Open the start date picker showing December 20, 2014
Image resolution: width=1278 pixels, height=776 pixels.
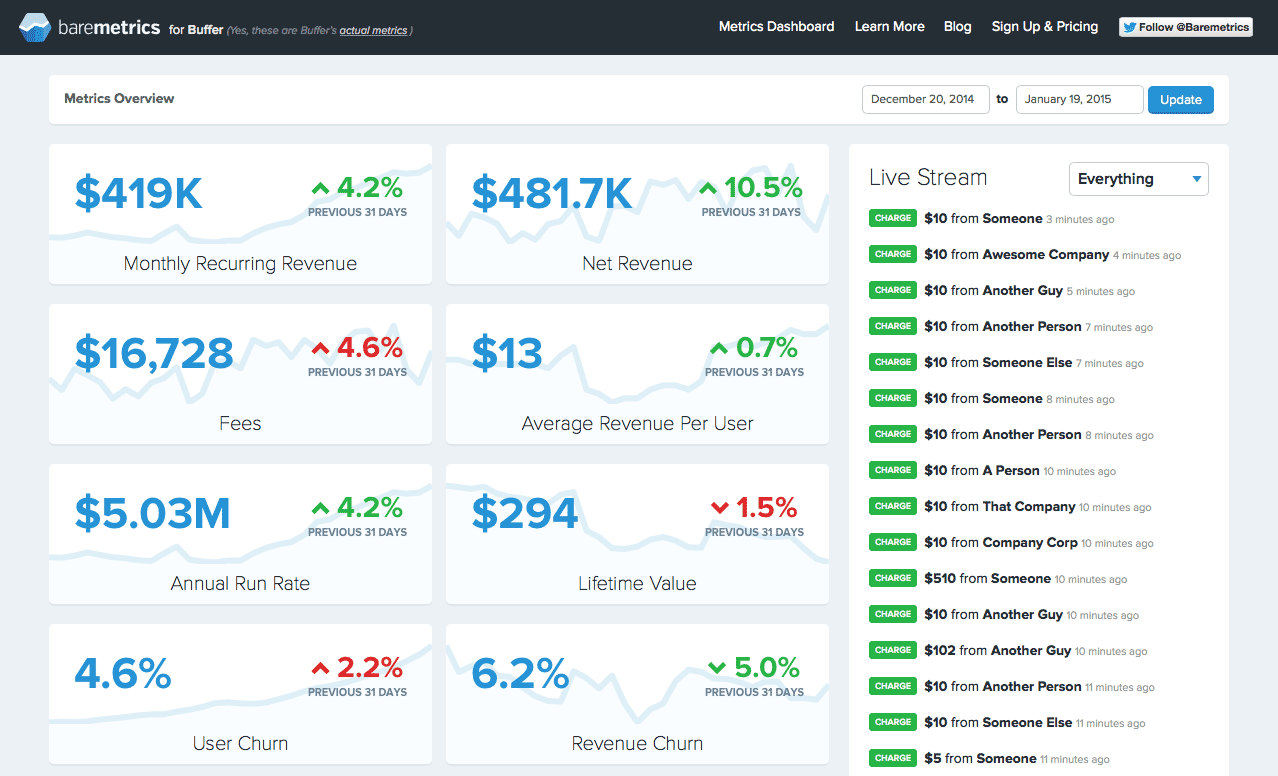925,99
